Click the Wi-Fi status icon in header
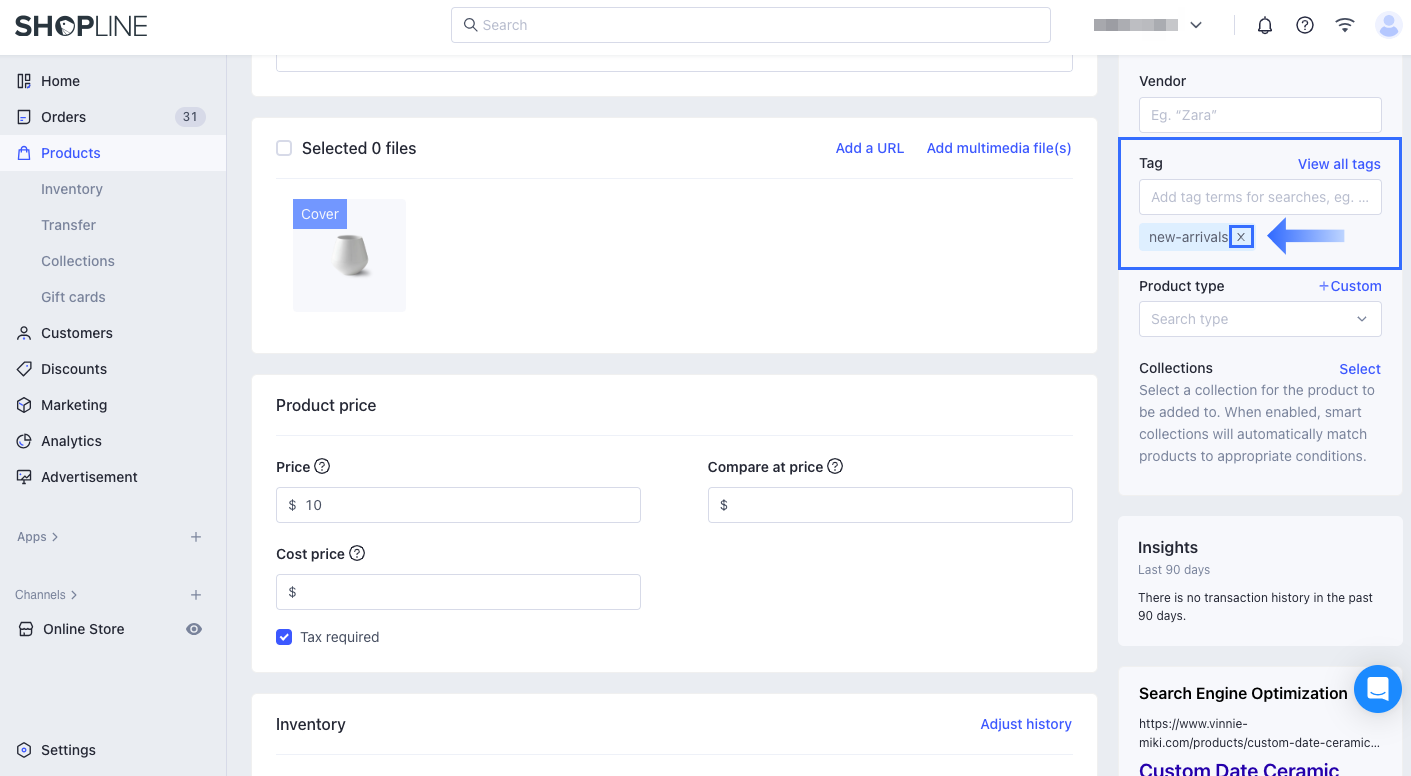Viewport: 1411px width, 776px height. click(x=1345, y=26)
